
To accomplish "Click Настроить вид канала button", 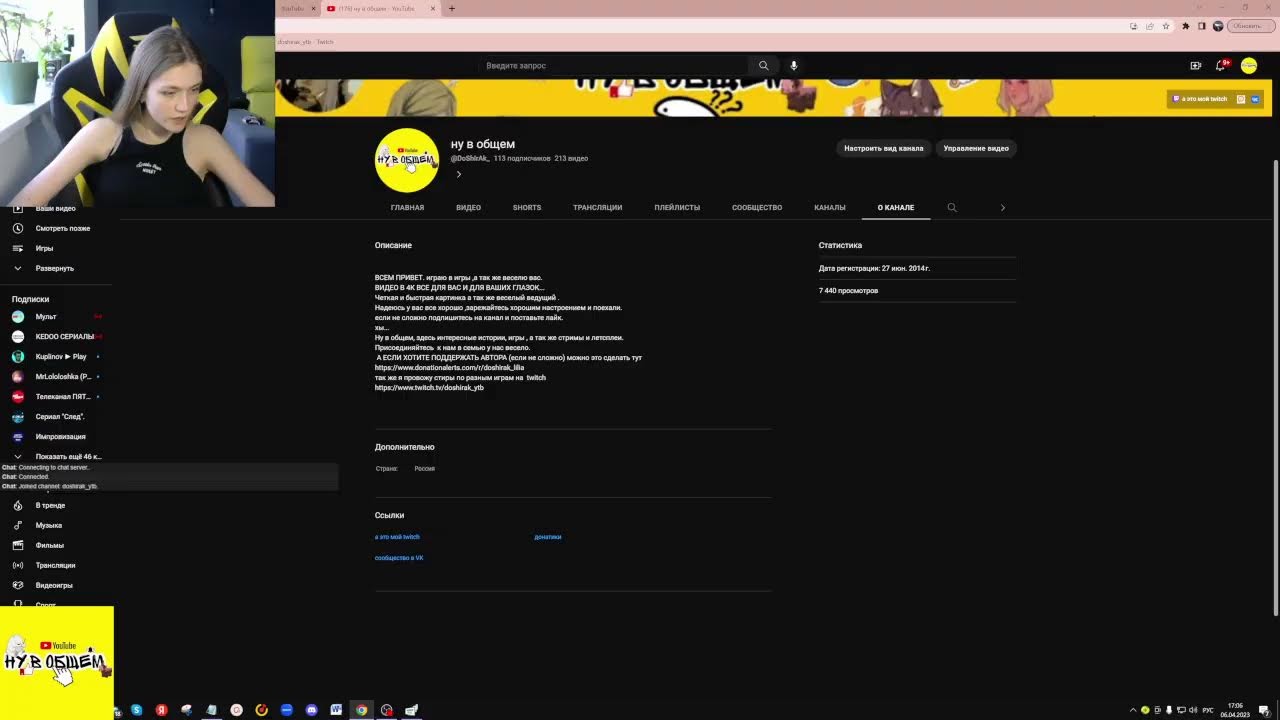I will (884, 148).
